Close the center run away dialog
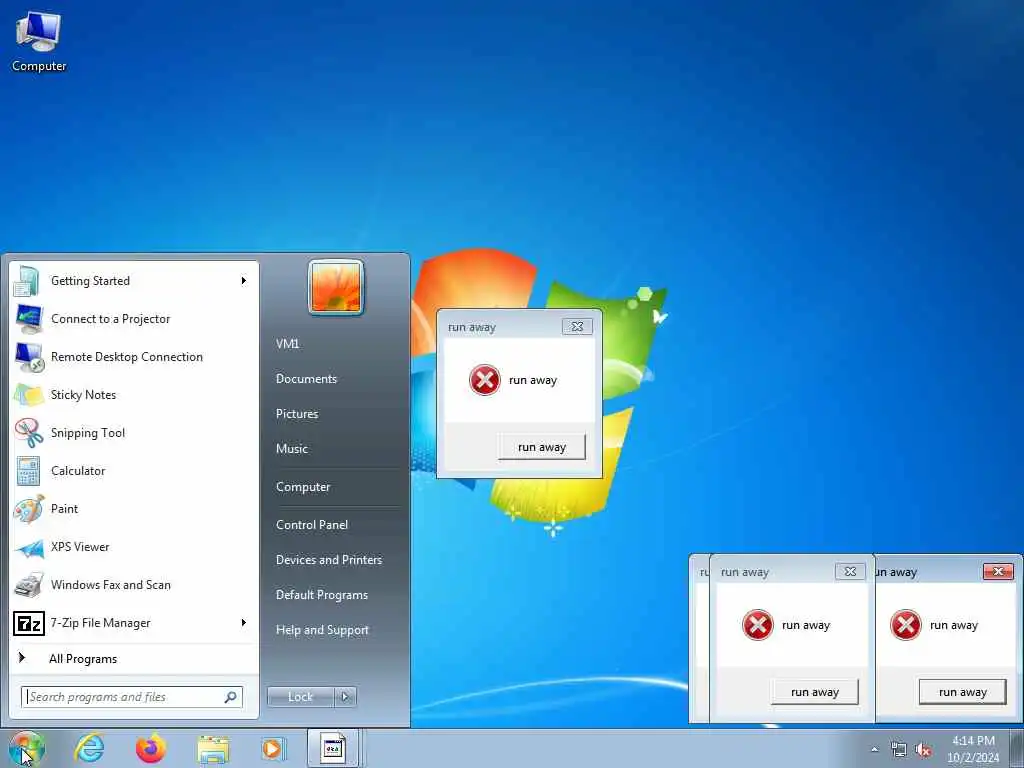 [577, 327]
